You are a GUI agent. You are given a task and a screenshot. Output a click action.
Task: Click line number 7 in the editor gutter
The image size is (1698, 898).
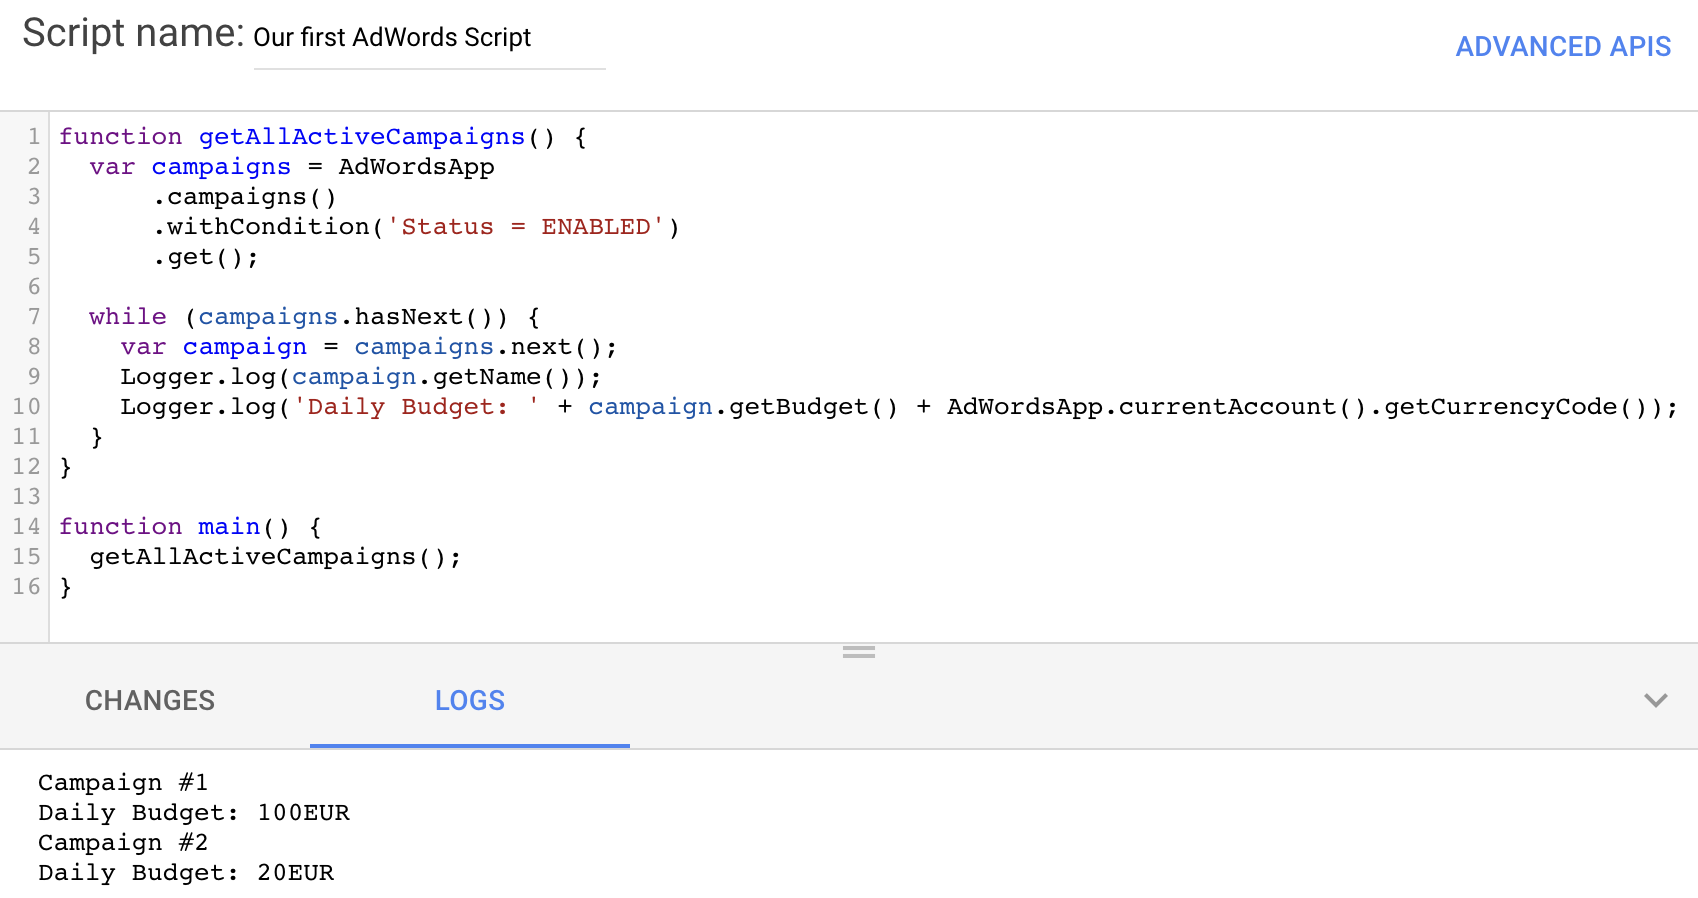[x=34, y=317]
